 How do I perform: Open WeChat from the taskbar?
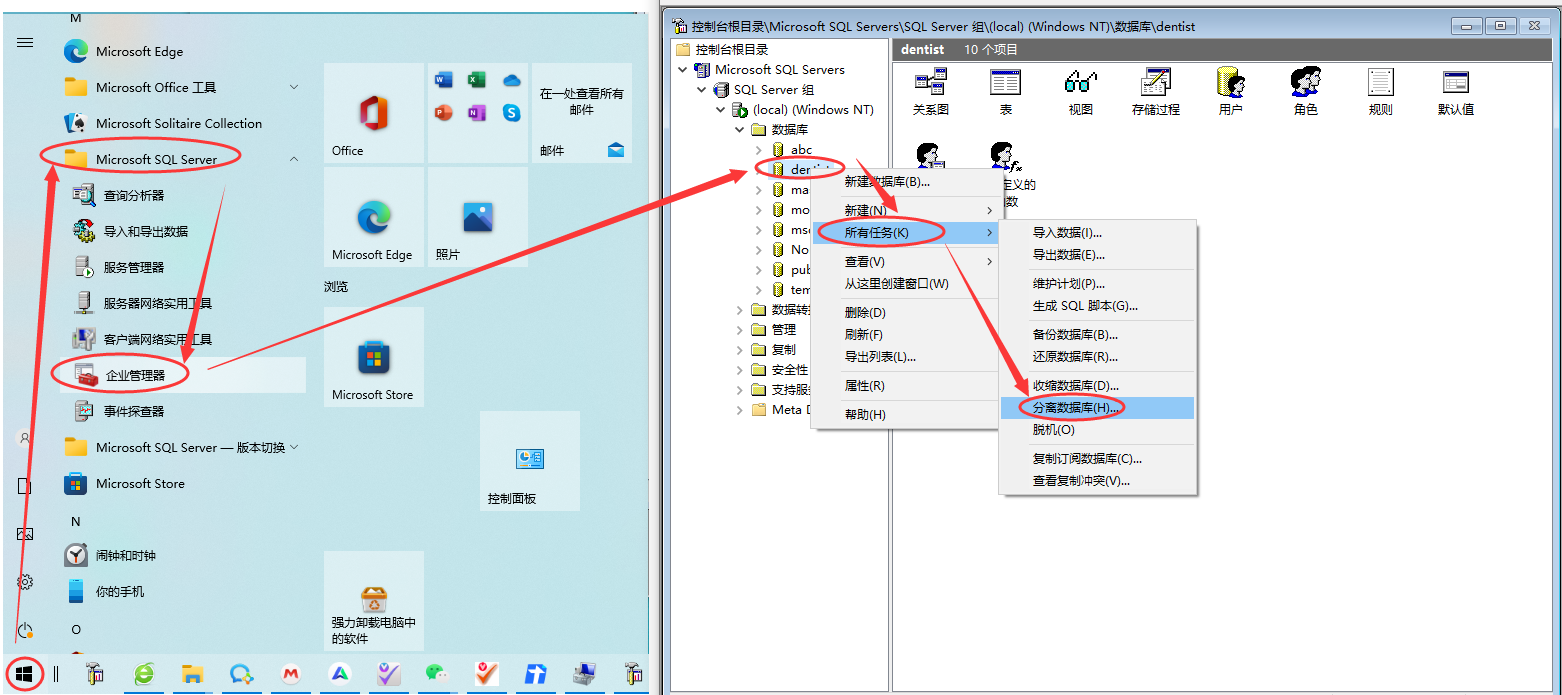(435, 674)
